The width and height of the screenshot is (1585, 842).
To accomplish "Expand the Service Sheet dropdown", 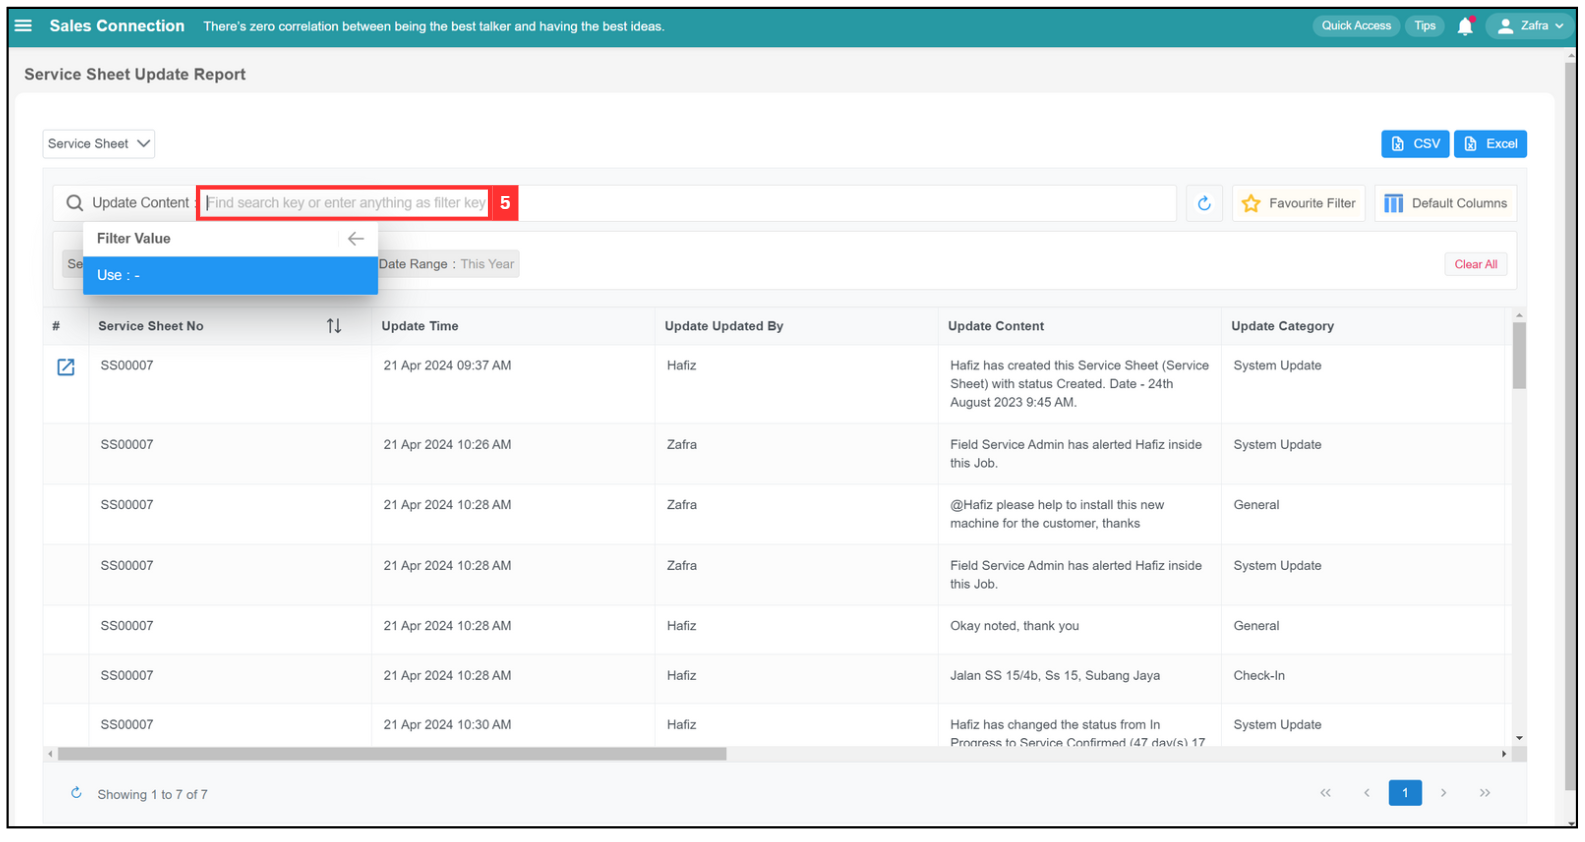I will pos(98,144).
